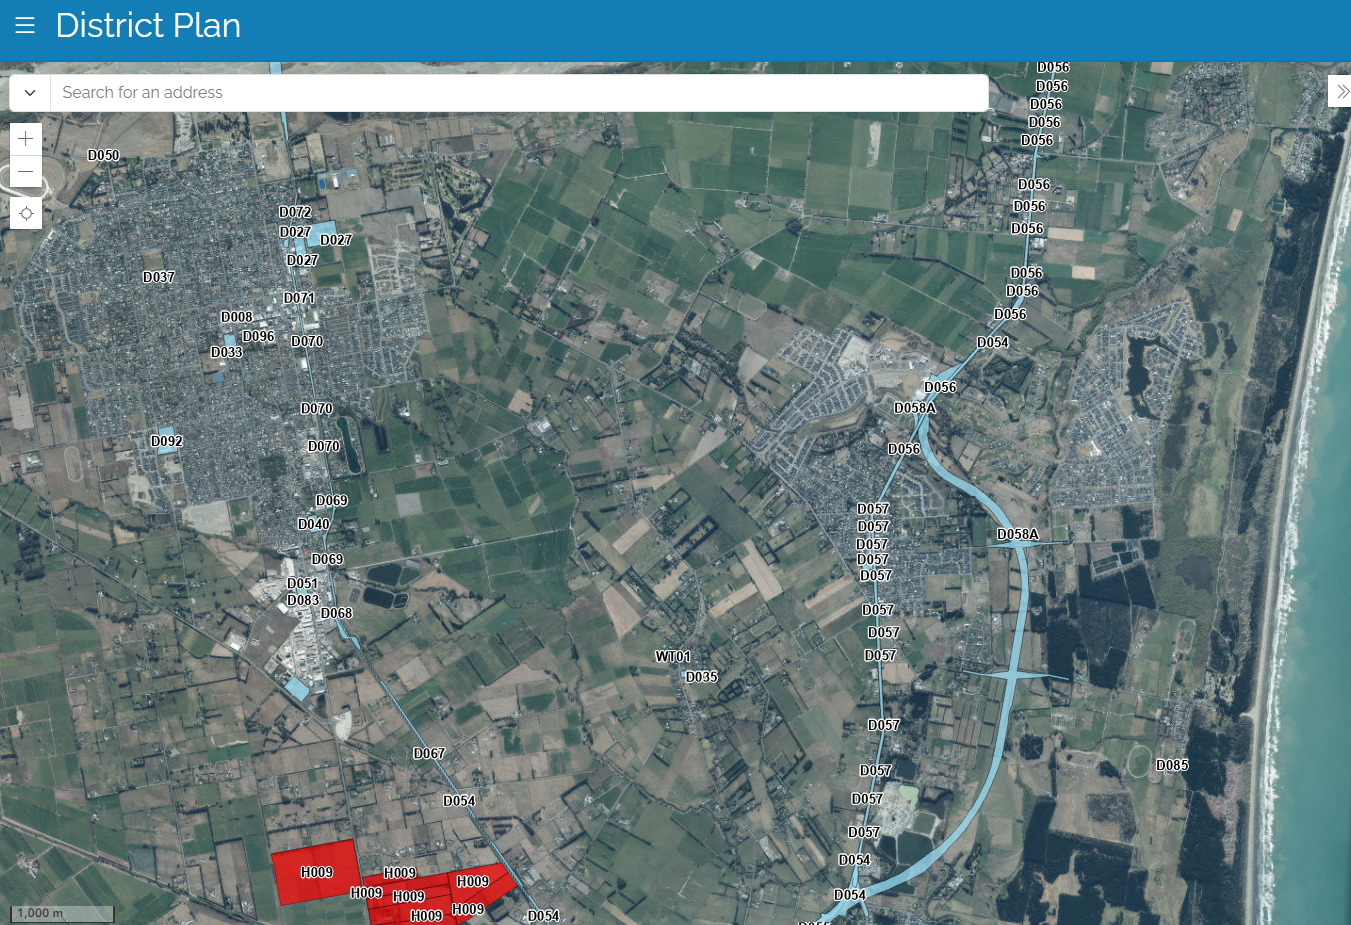Screen dimensions: 1351x925
Task: Click the 1,000 m scale bar
Action: click(62, 913)
